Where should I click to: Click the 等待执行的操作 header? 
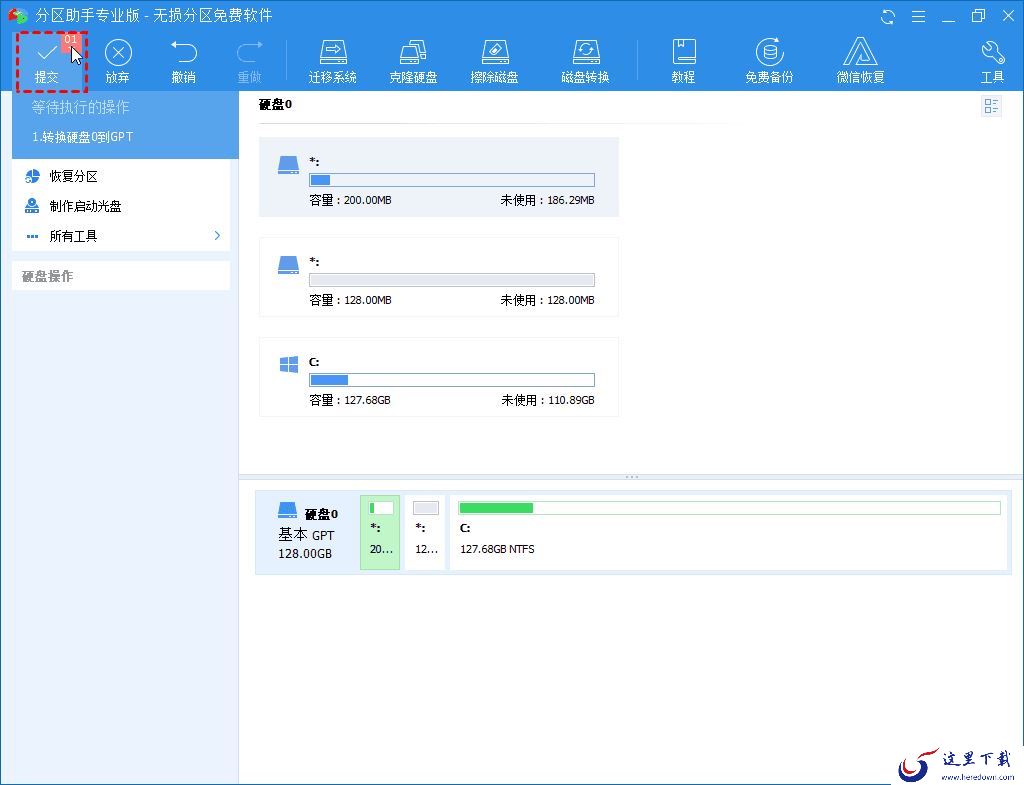[x=80, y=107]
